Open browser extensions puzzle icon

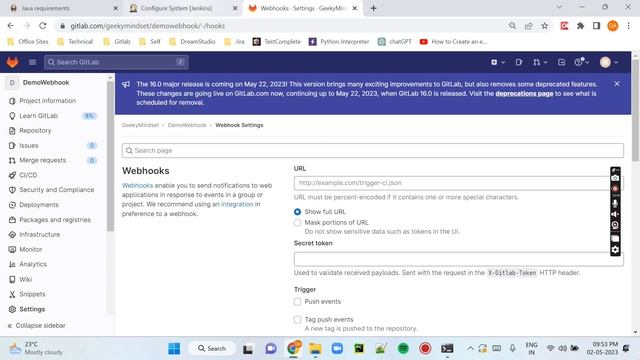tap(580, 26)
